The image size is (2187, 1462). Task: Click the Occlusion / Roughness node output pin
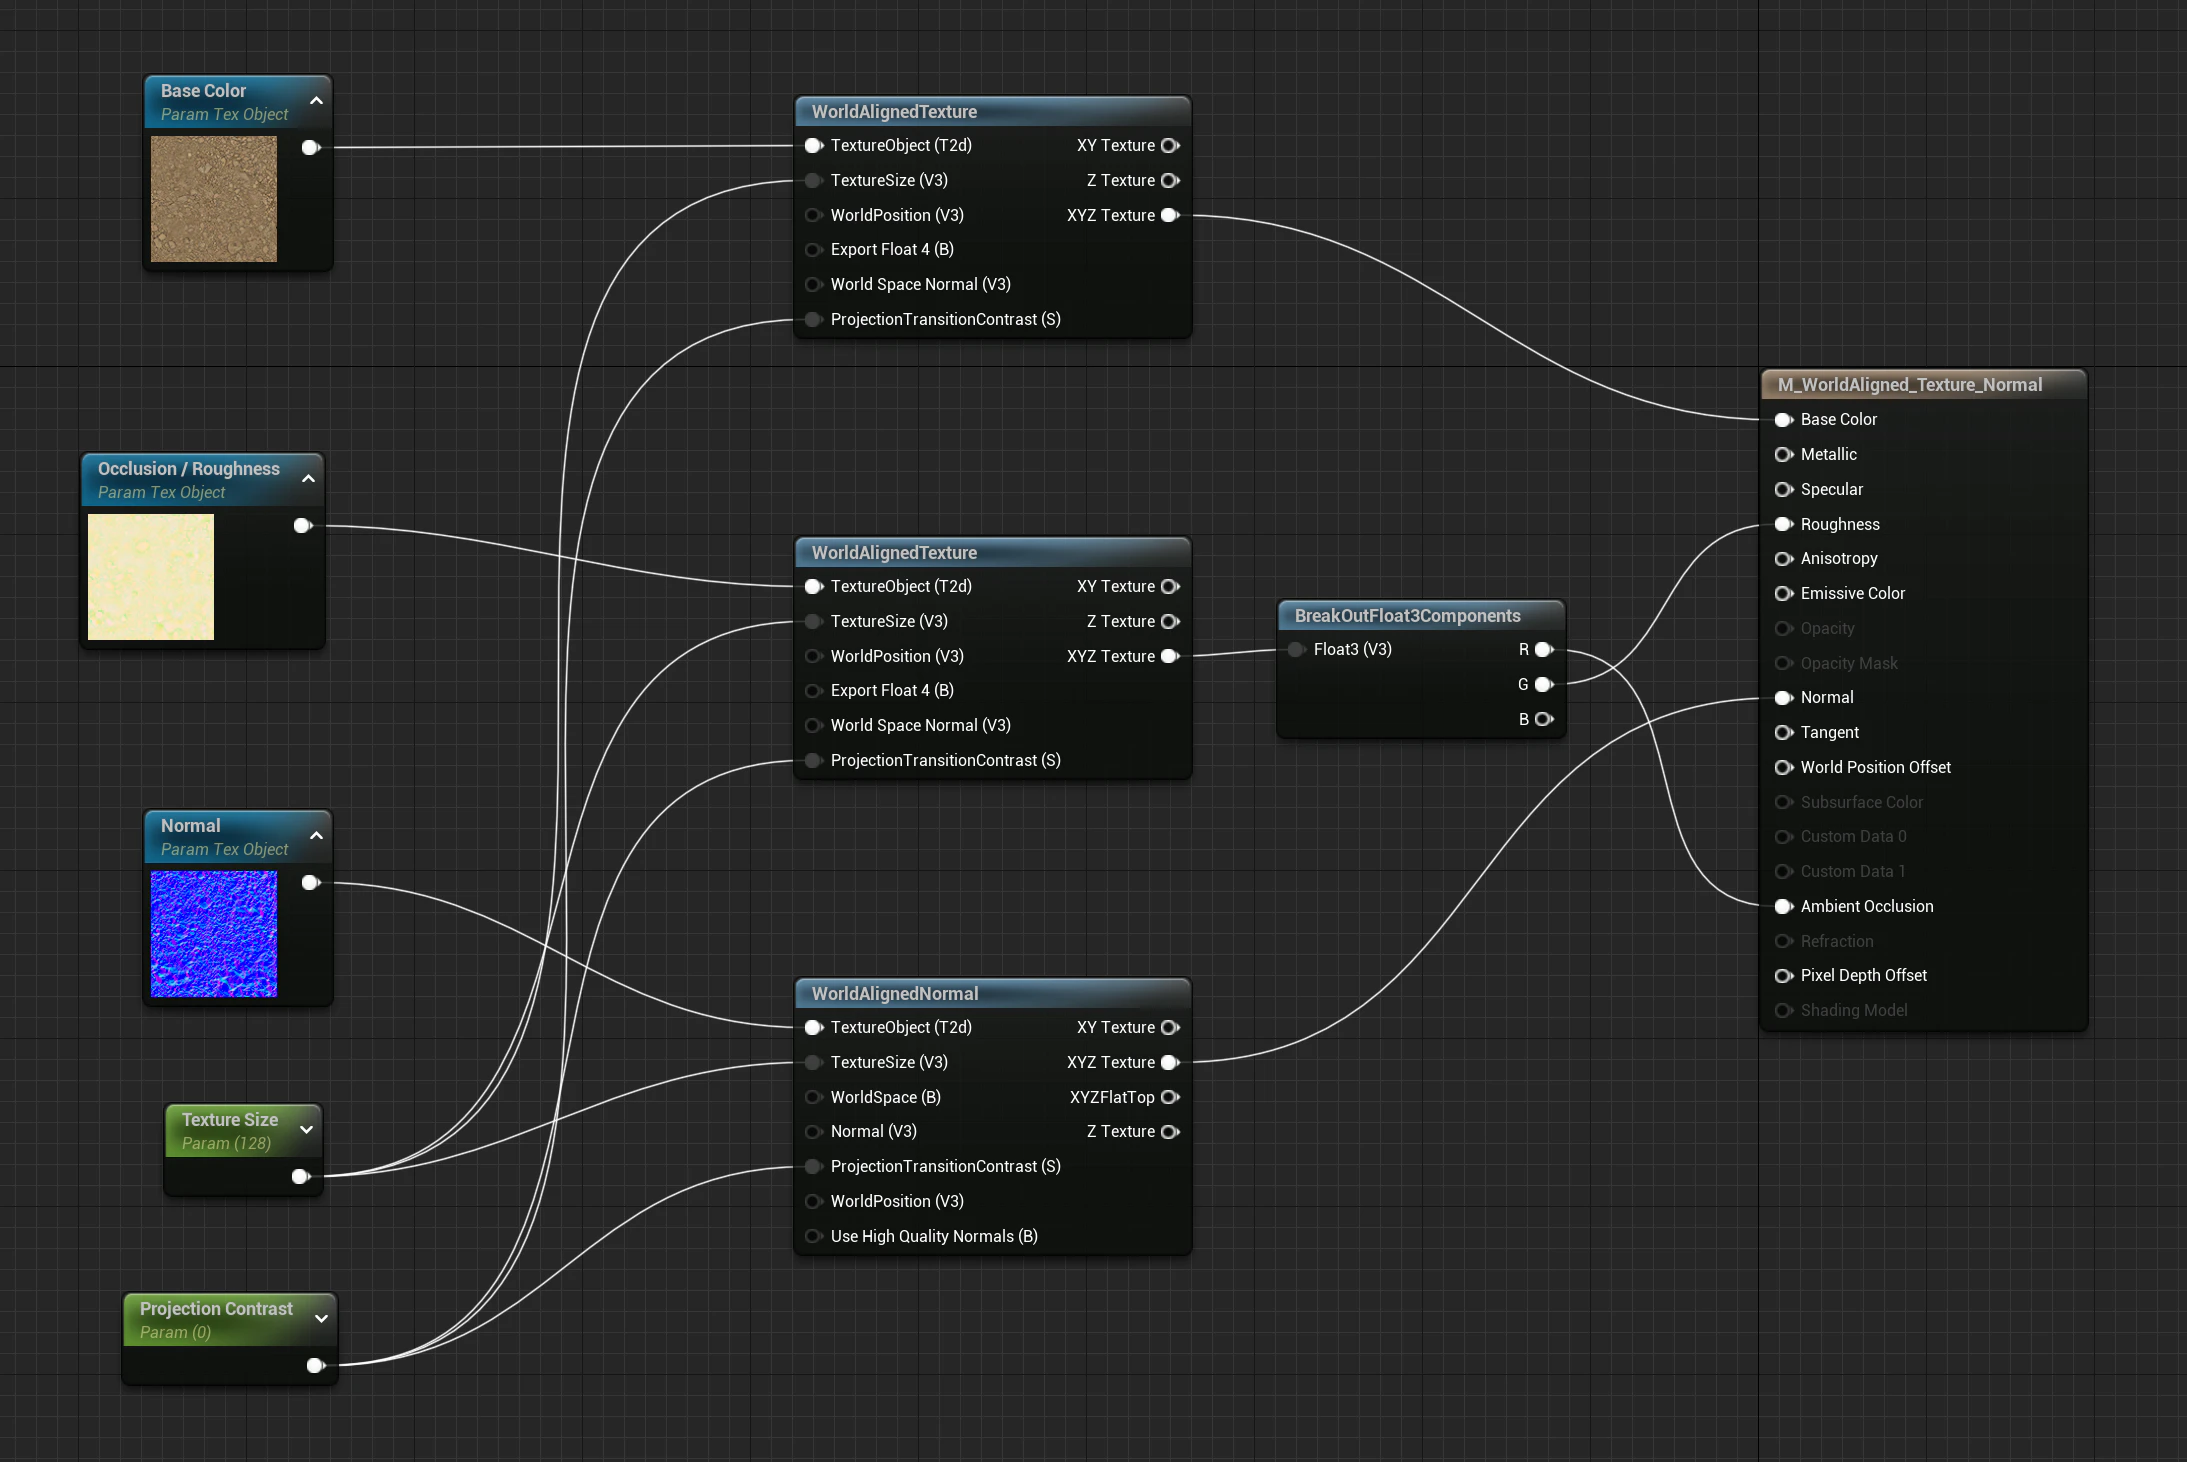click(303, 526)
